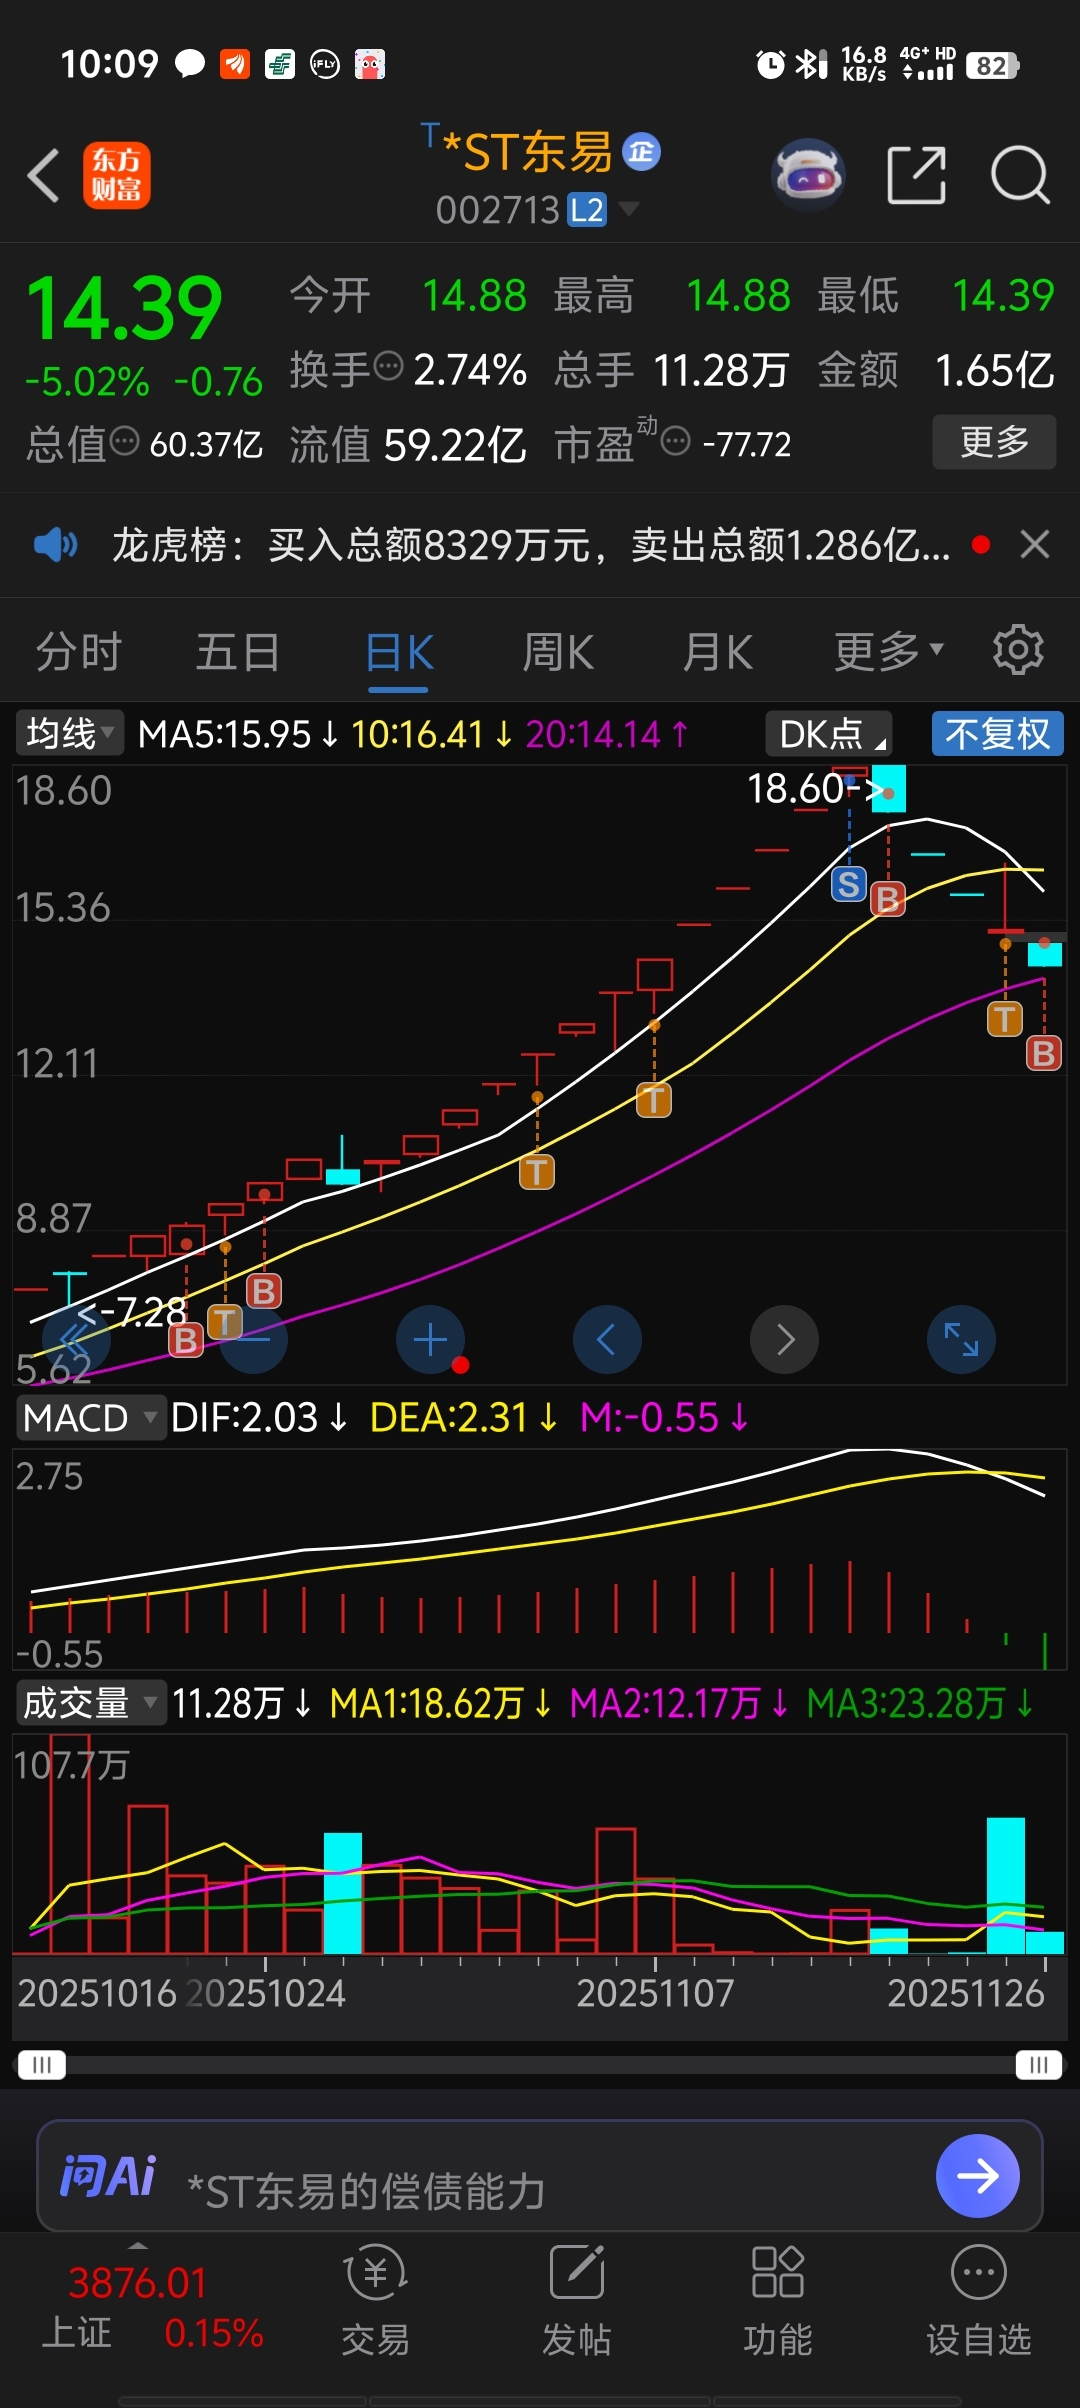Tap the 总值 info bubble icon
1080x2408 pixels.
[x=124, y=441]
